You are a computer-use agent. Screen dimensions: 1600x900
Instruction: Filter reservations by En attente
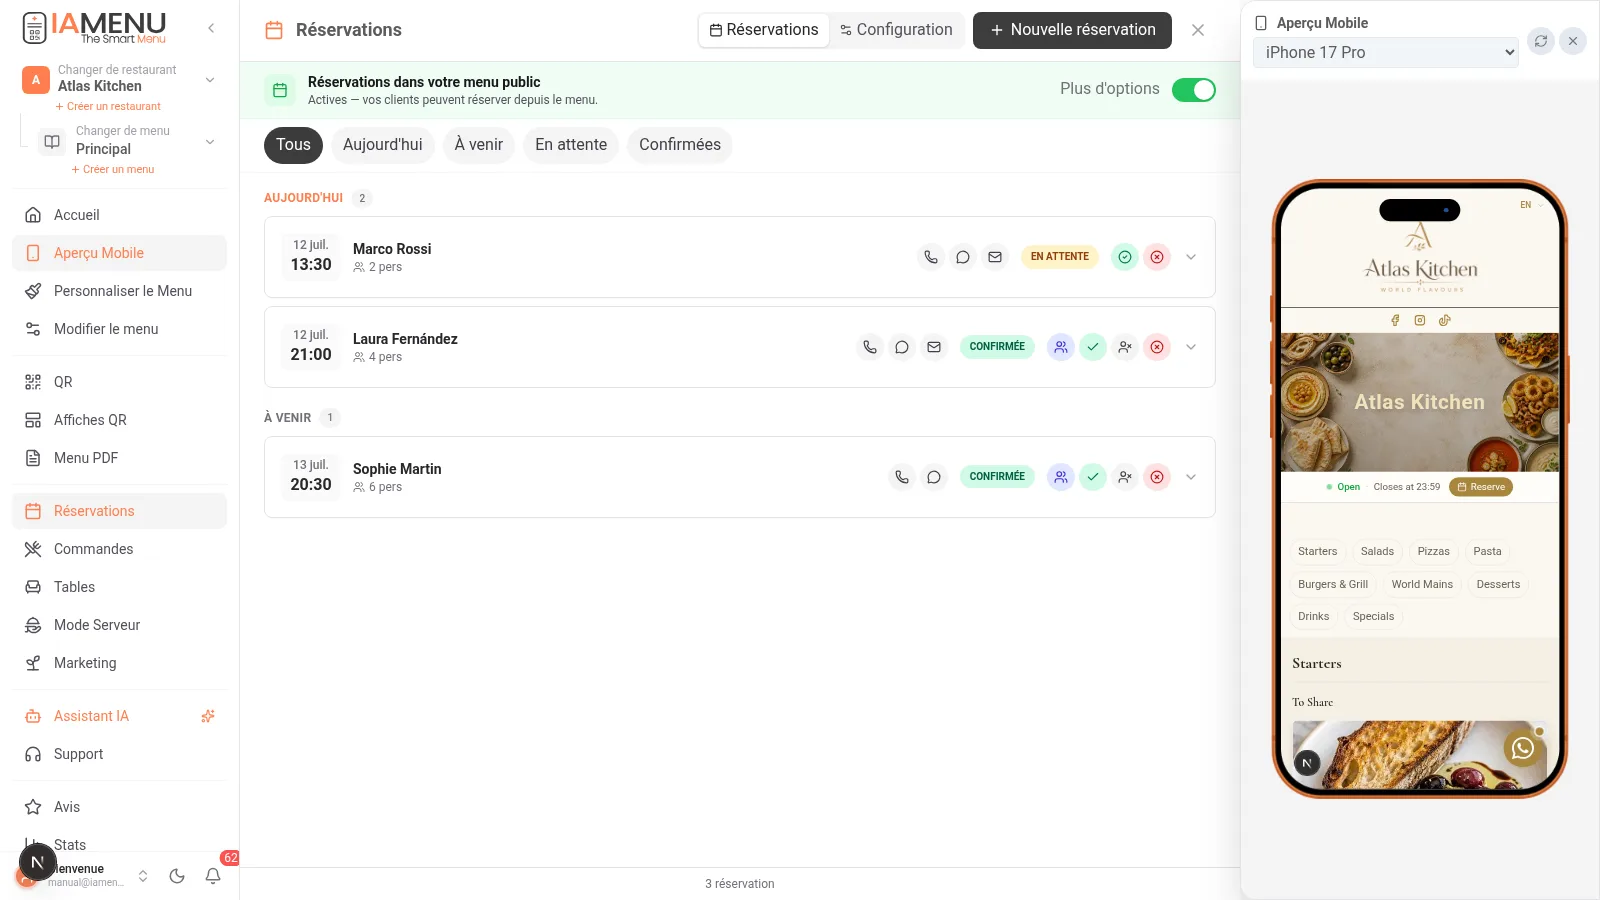point(571,145)
